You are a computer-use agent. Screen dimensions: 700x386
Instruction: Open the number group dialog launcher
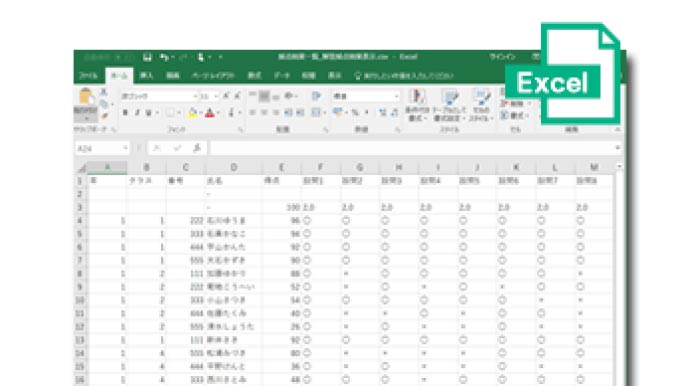pos(397,130)
